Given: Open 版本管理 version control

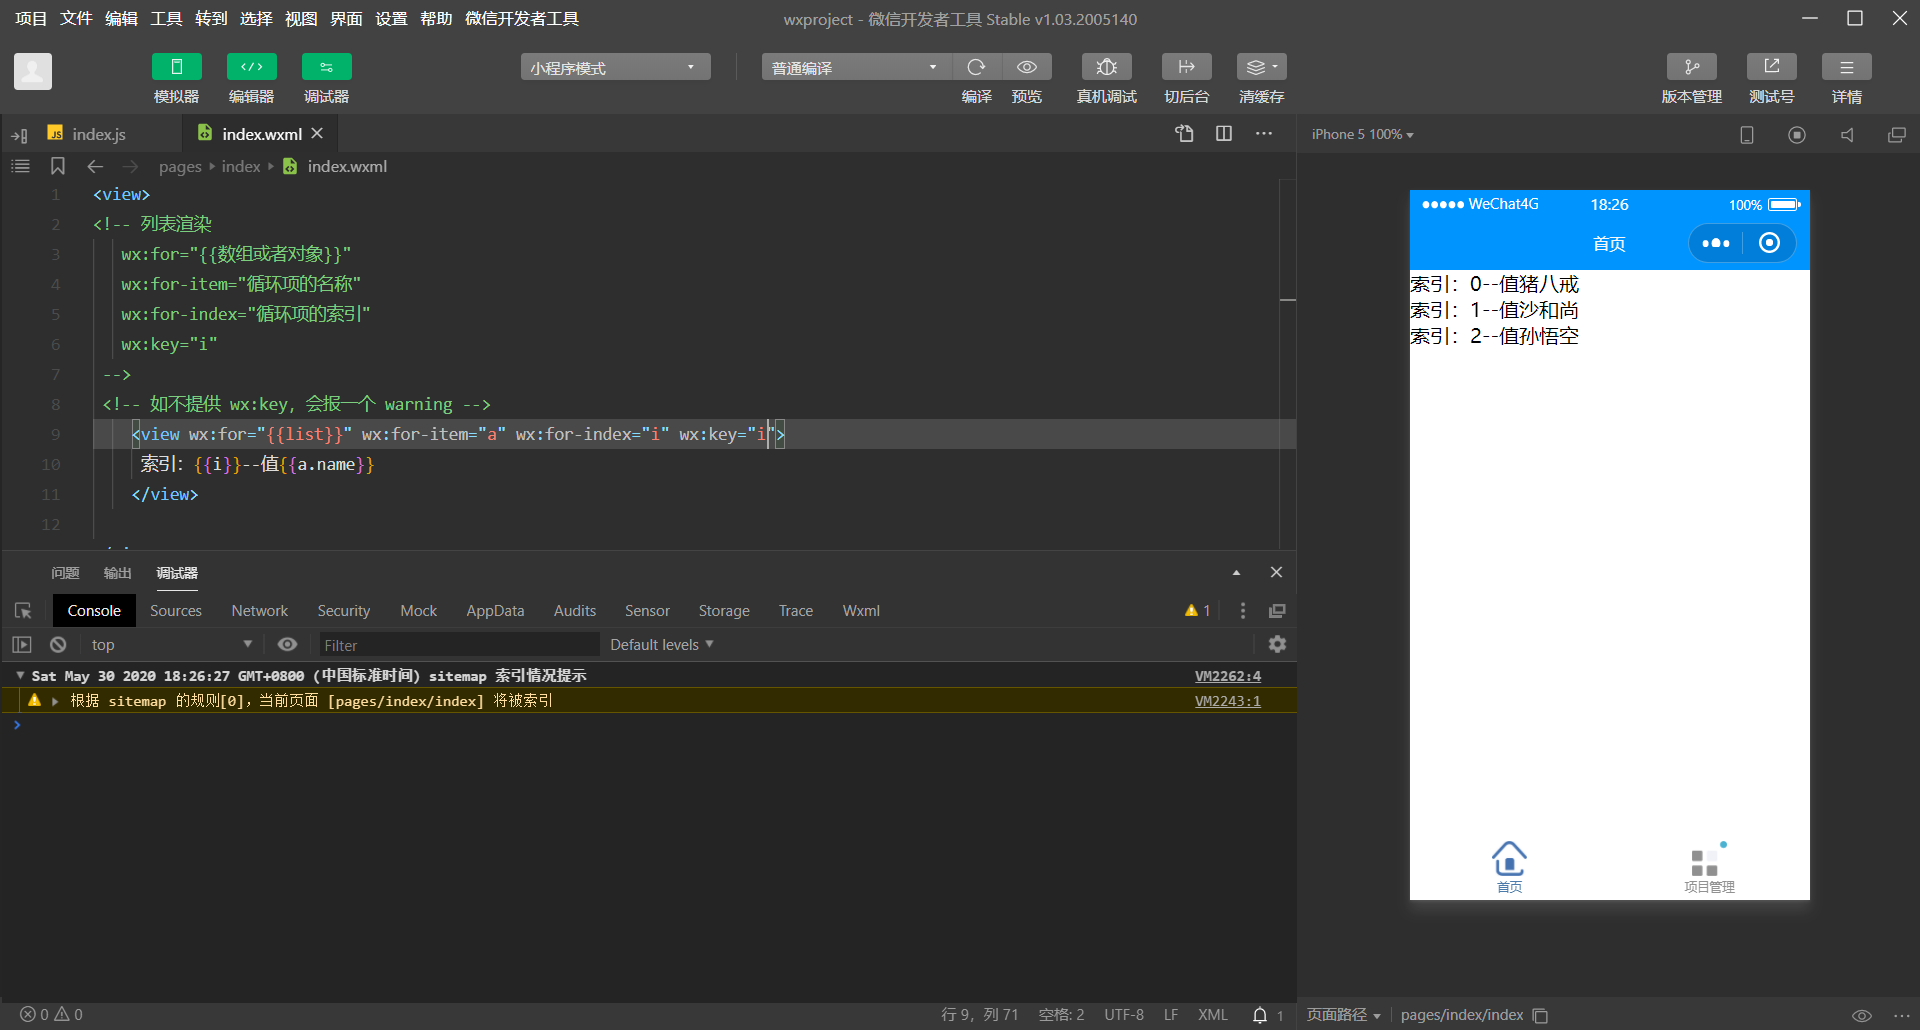Looking at the screenshot, I should point(1691,67).
